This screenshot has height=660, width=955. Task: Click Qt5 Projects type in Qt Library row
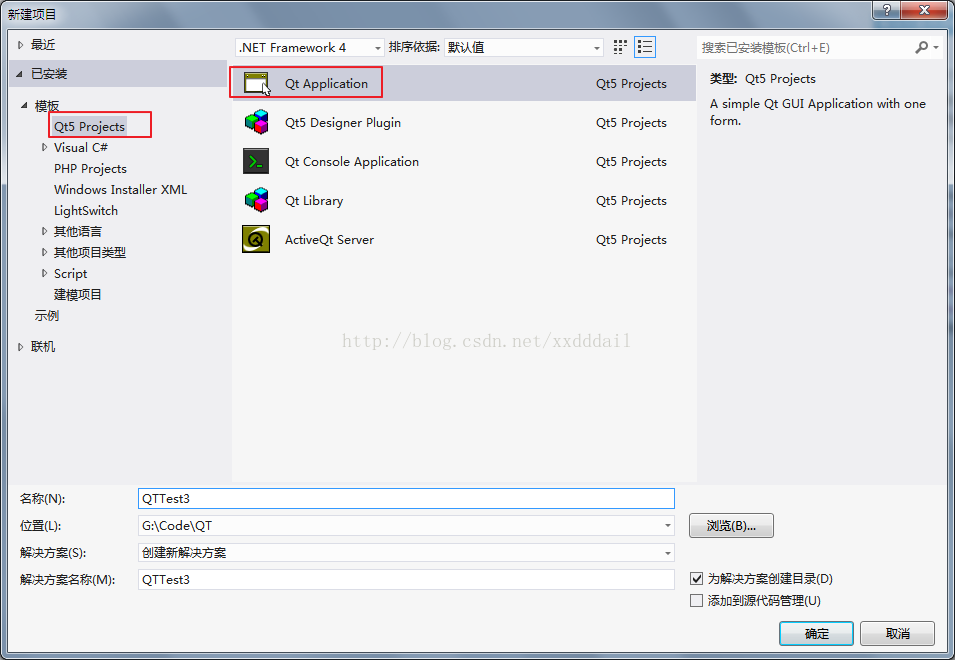click(631, 201)
